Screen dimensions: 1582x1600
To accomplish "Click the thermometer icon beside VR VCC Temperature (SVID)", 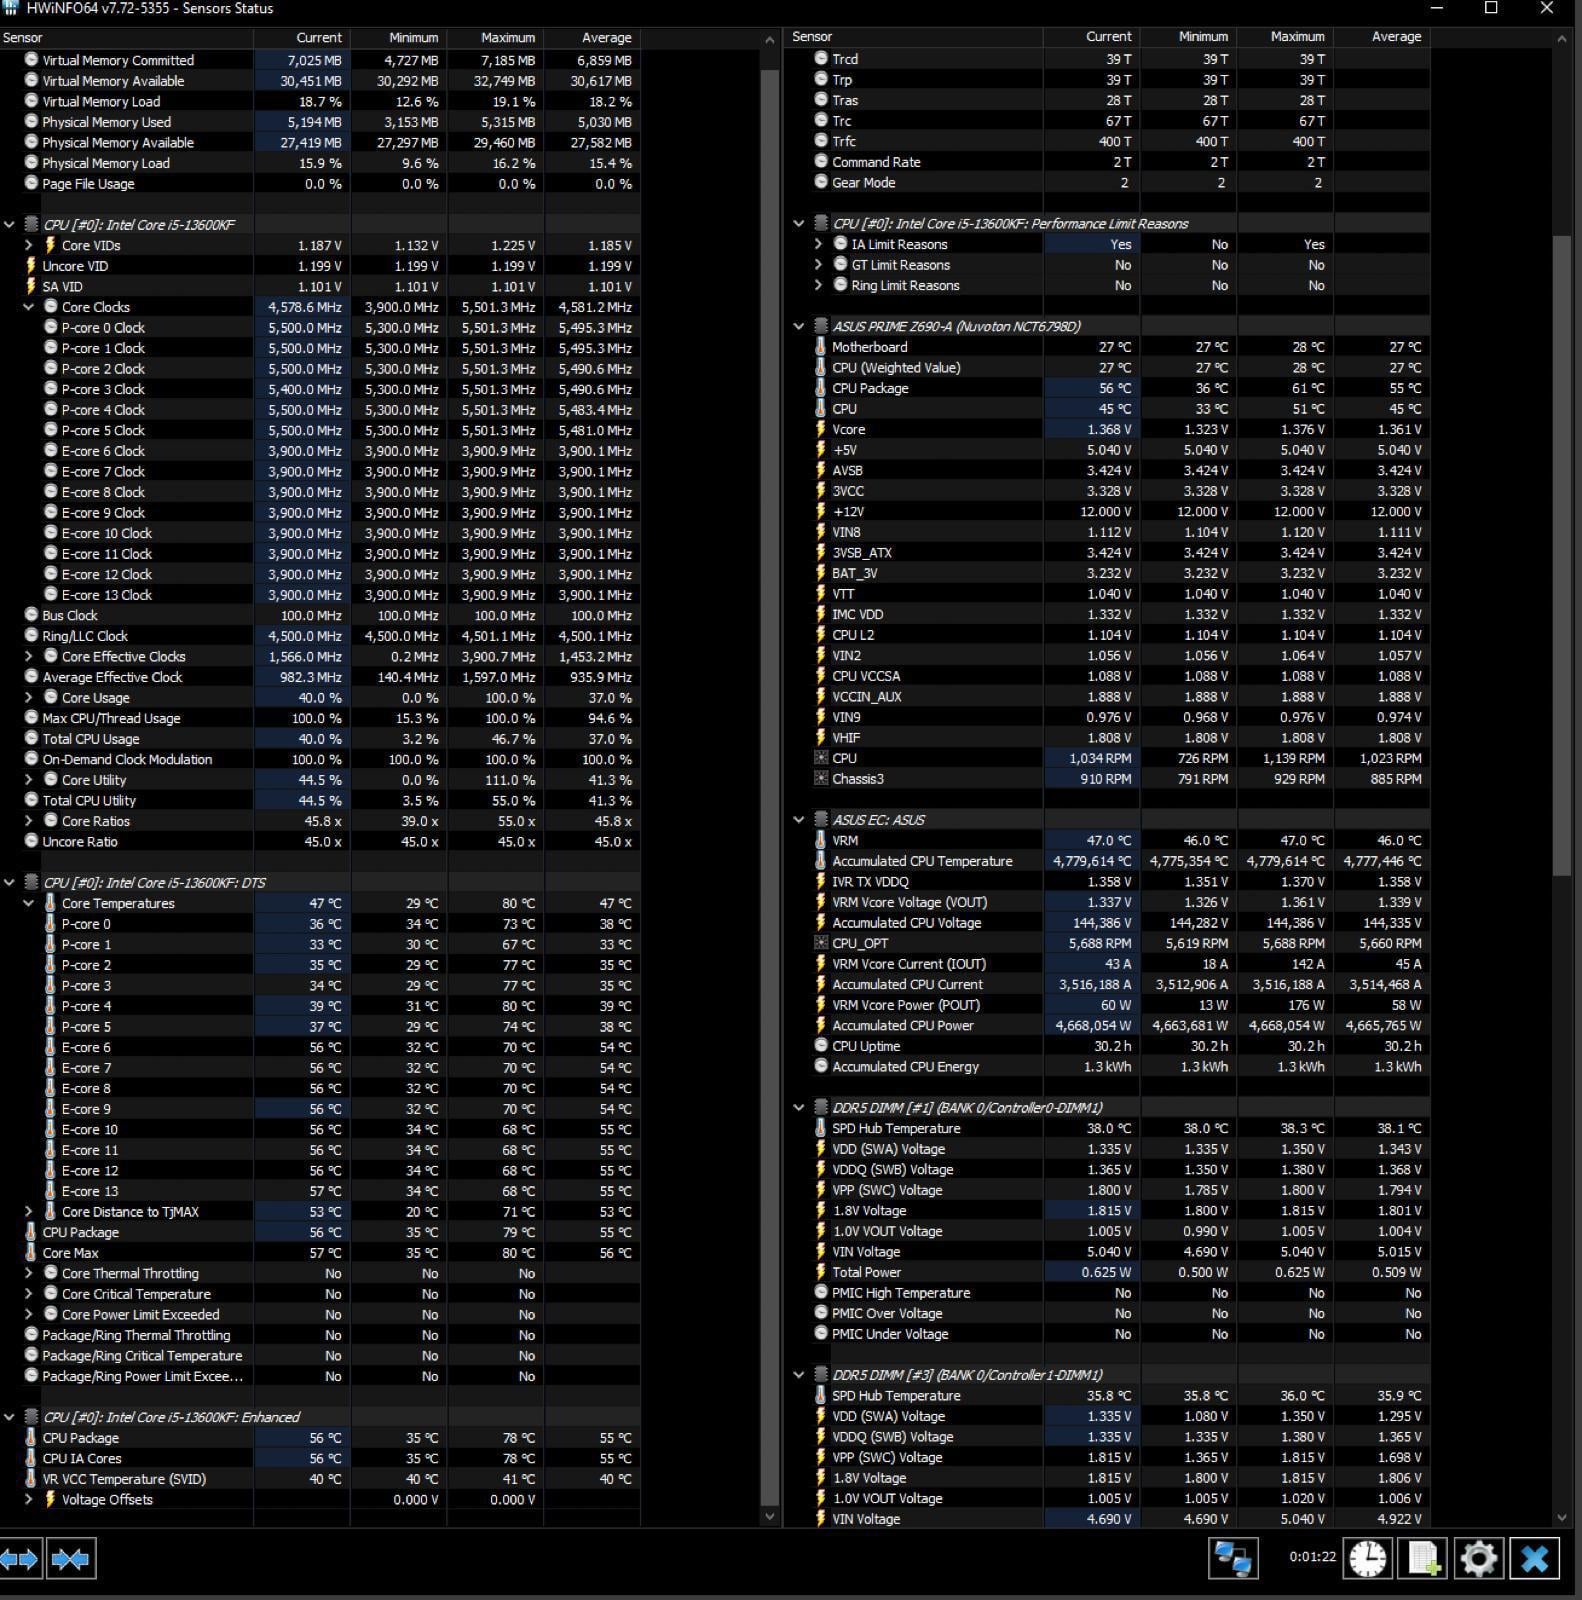I will click(31, 1479).
